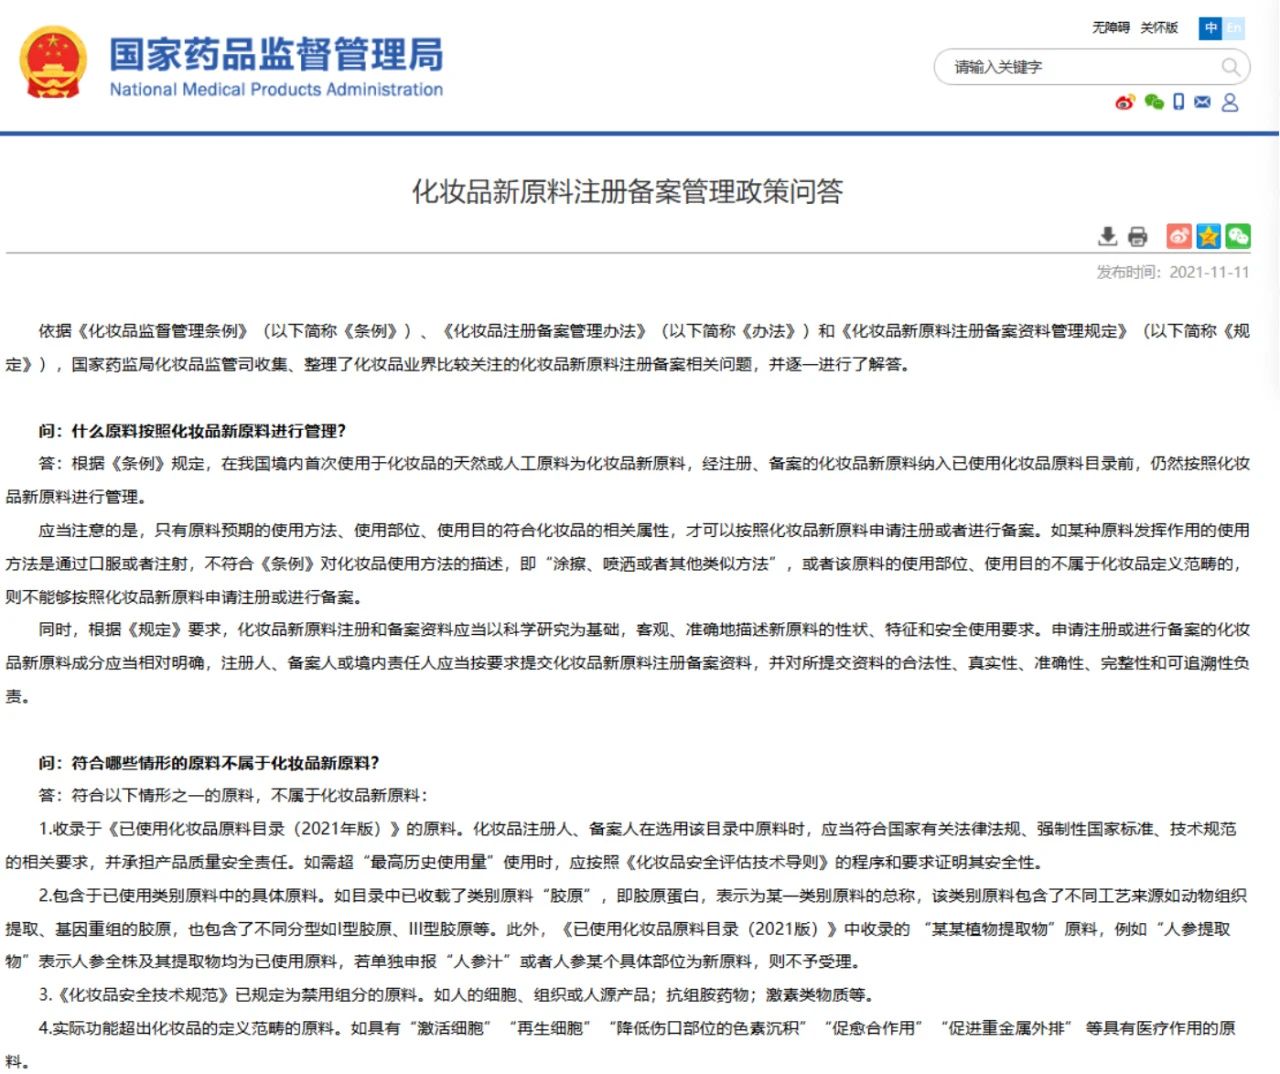Click the Weibo icon below the search box

(x=1125, y=102)
